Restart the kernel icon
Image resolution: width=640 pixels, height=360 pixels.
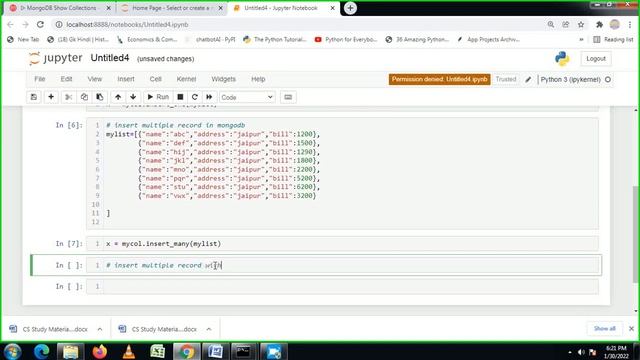coord(195,97)
